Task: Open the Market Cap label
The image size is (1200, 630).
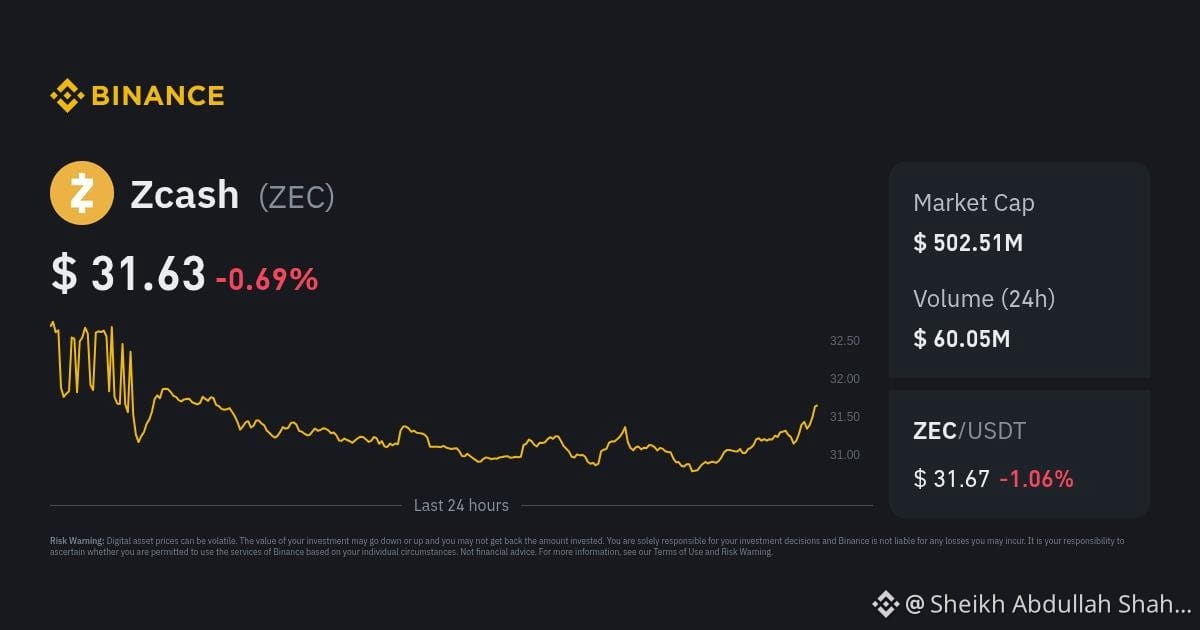Action: (x=974, y=203)
